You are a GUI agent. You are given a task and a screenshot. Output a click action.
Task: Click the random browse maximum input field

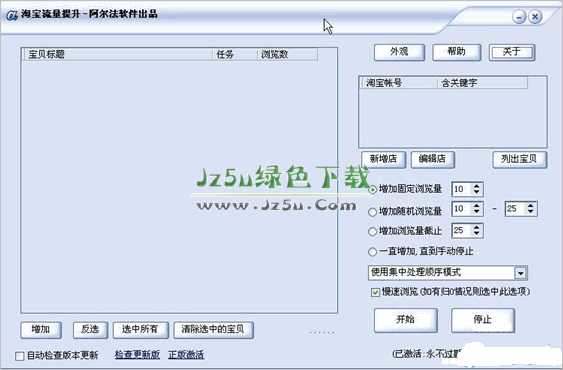click(x=516, y=209)
